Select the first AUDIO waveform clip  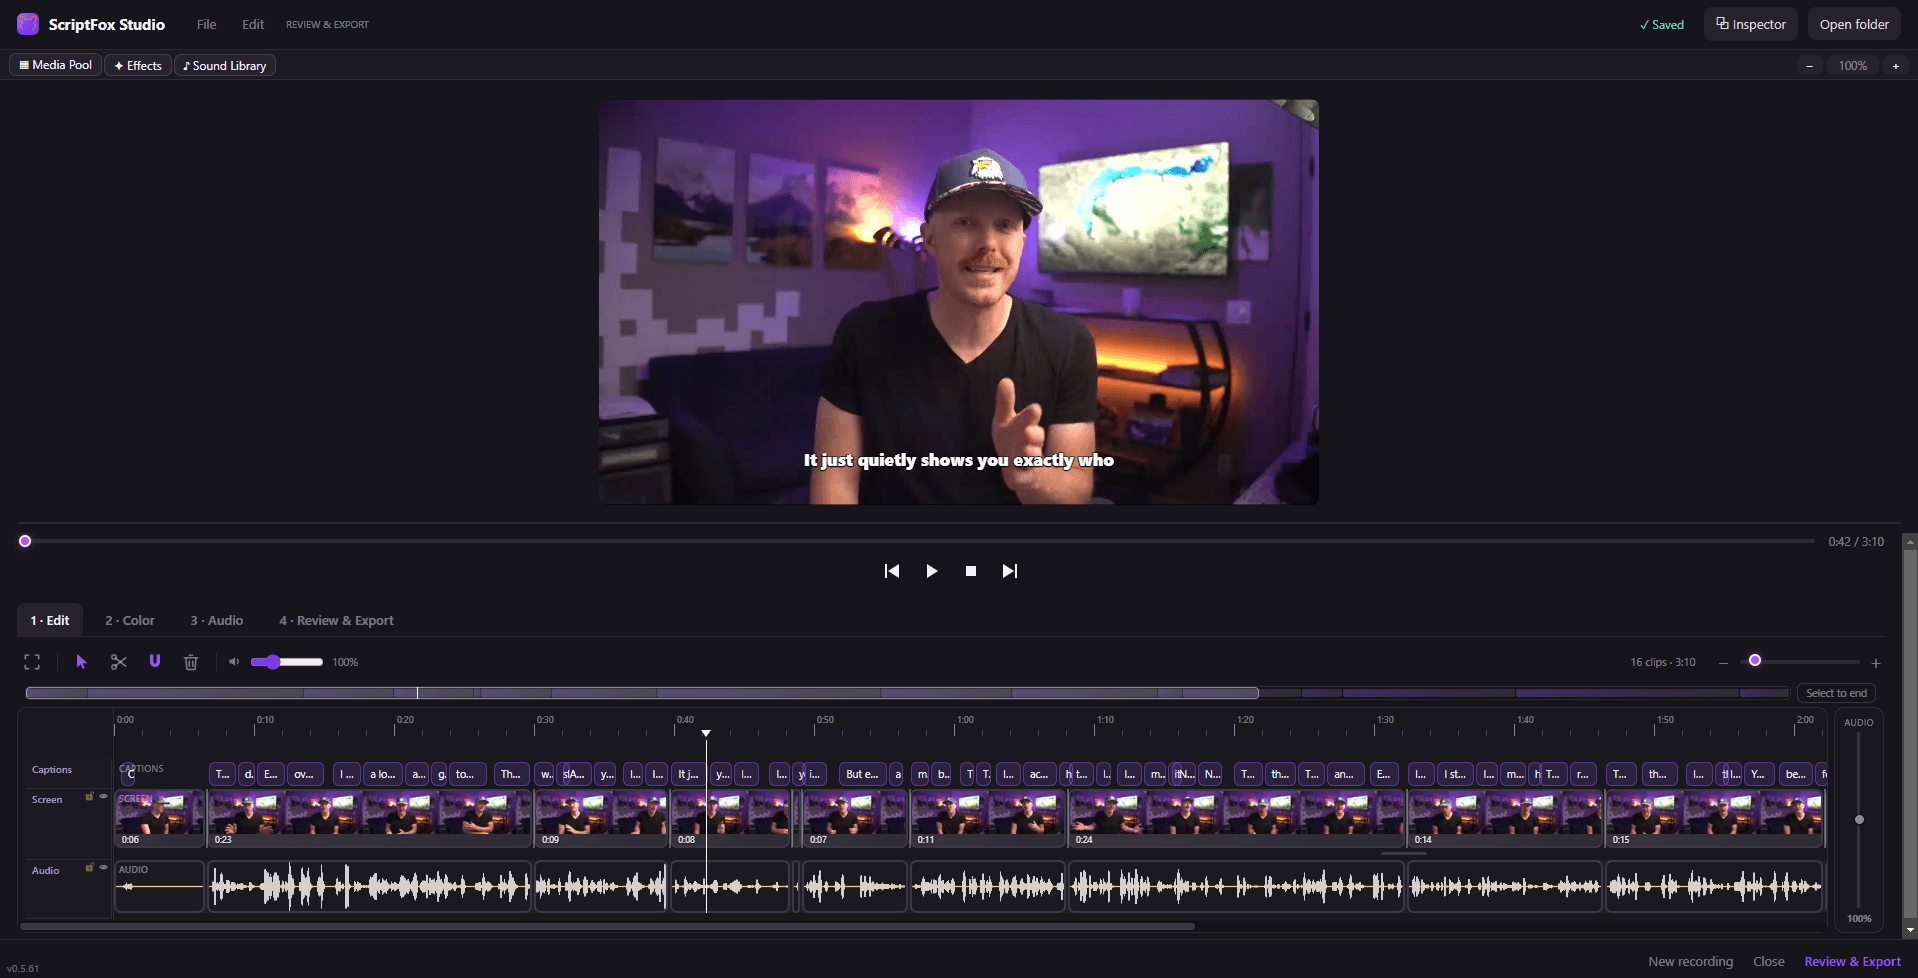[160, 886]
